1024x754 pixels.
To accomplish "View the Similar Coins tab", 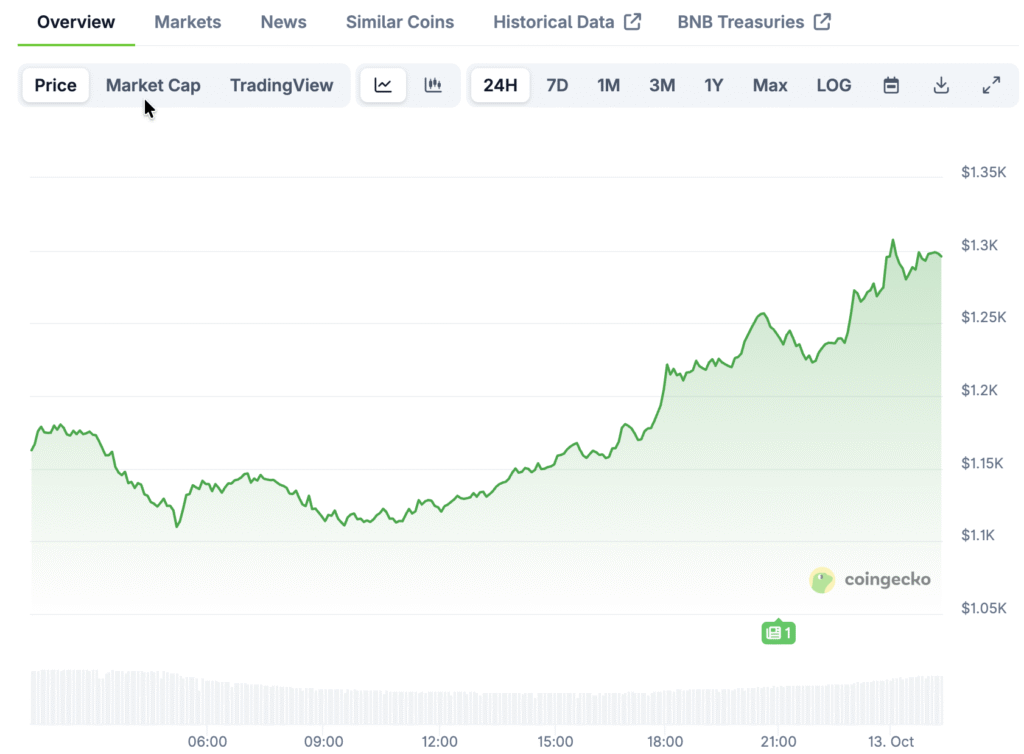I will [400, 22].
